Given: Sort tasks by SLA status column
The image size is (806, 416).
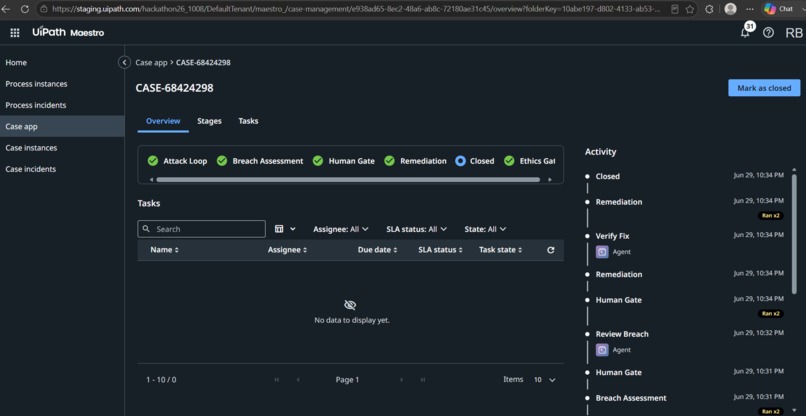Looking at the screenshot, I should point(441,250).
